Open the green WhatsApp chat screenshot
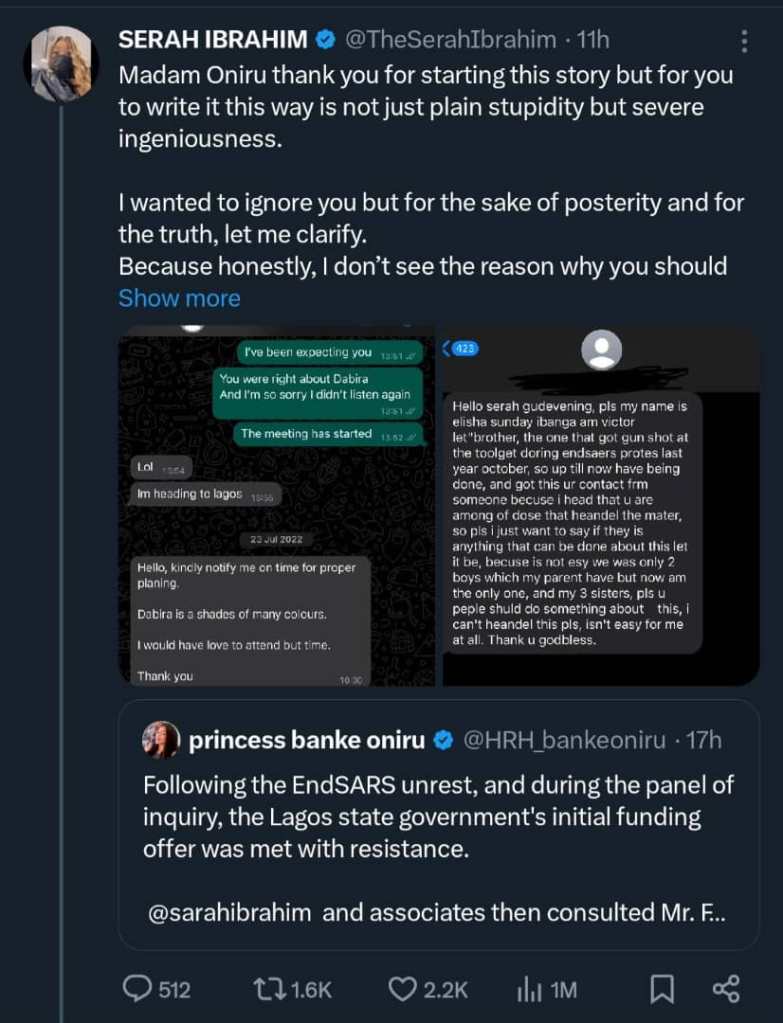Screen dimensions: 783x1023 click(276, 505)
